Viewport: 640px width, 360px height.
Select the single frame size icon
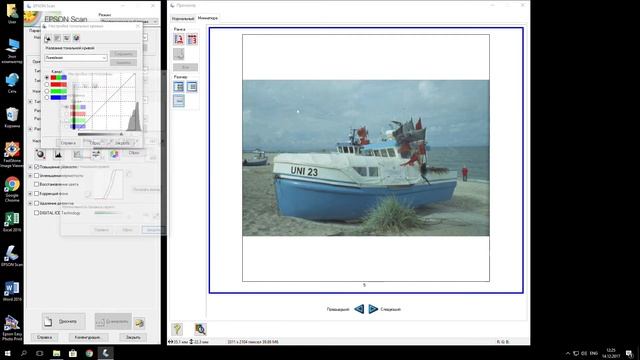pos(192,87)
